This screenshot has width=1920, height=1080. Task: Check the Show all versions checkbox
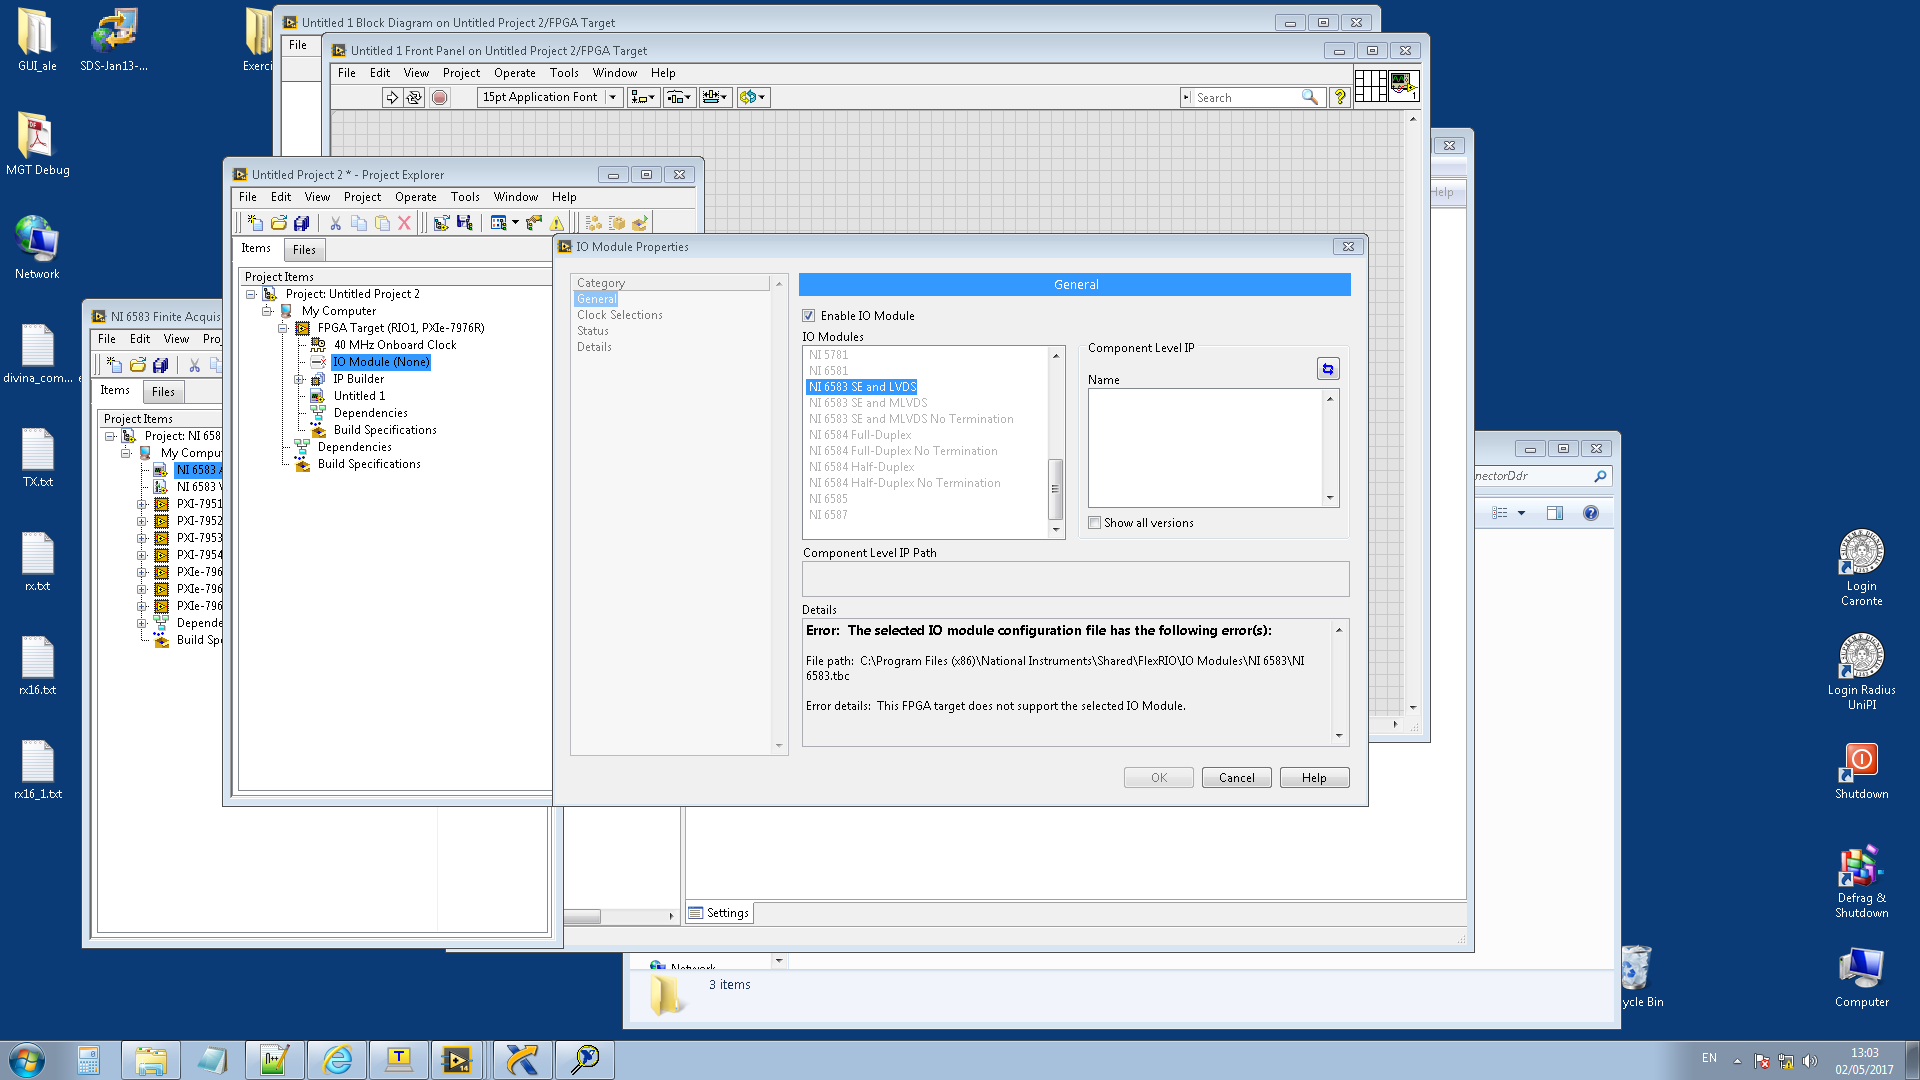[1095, 523]
